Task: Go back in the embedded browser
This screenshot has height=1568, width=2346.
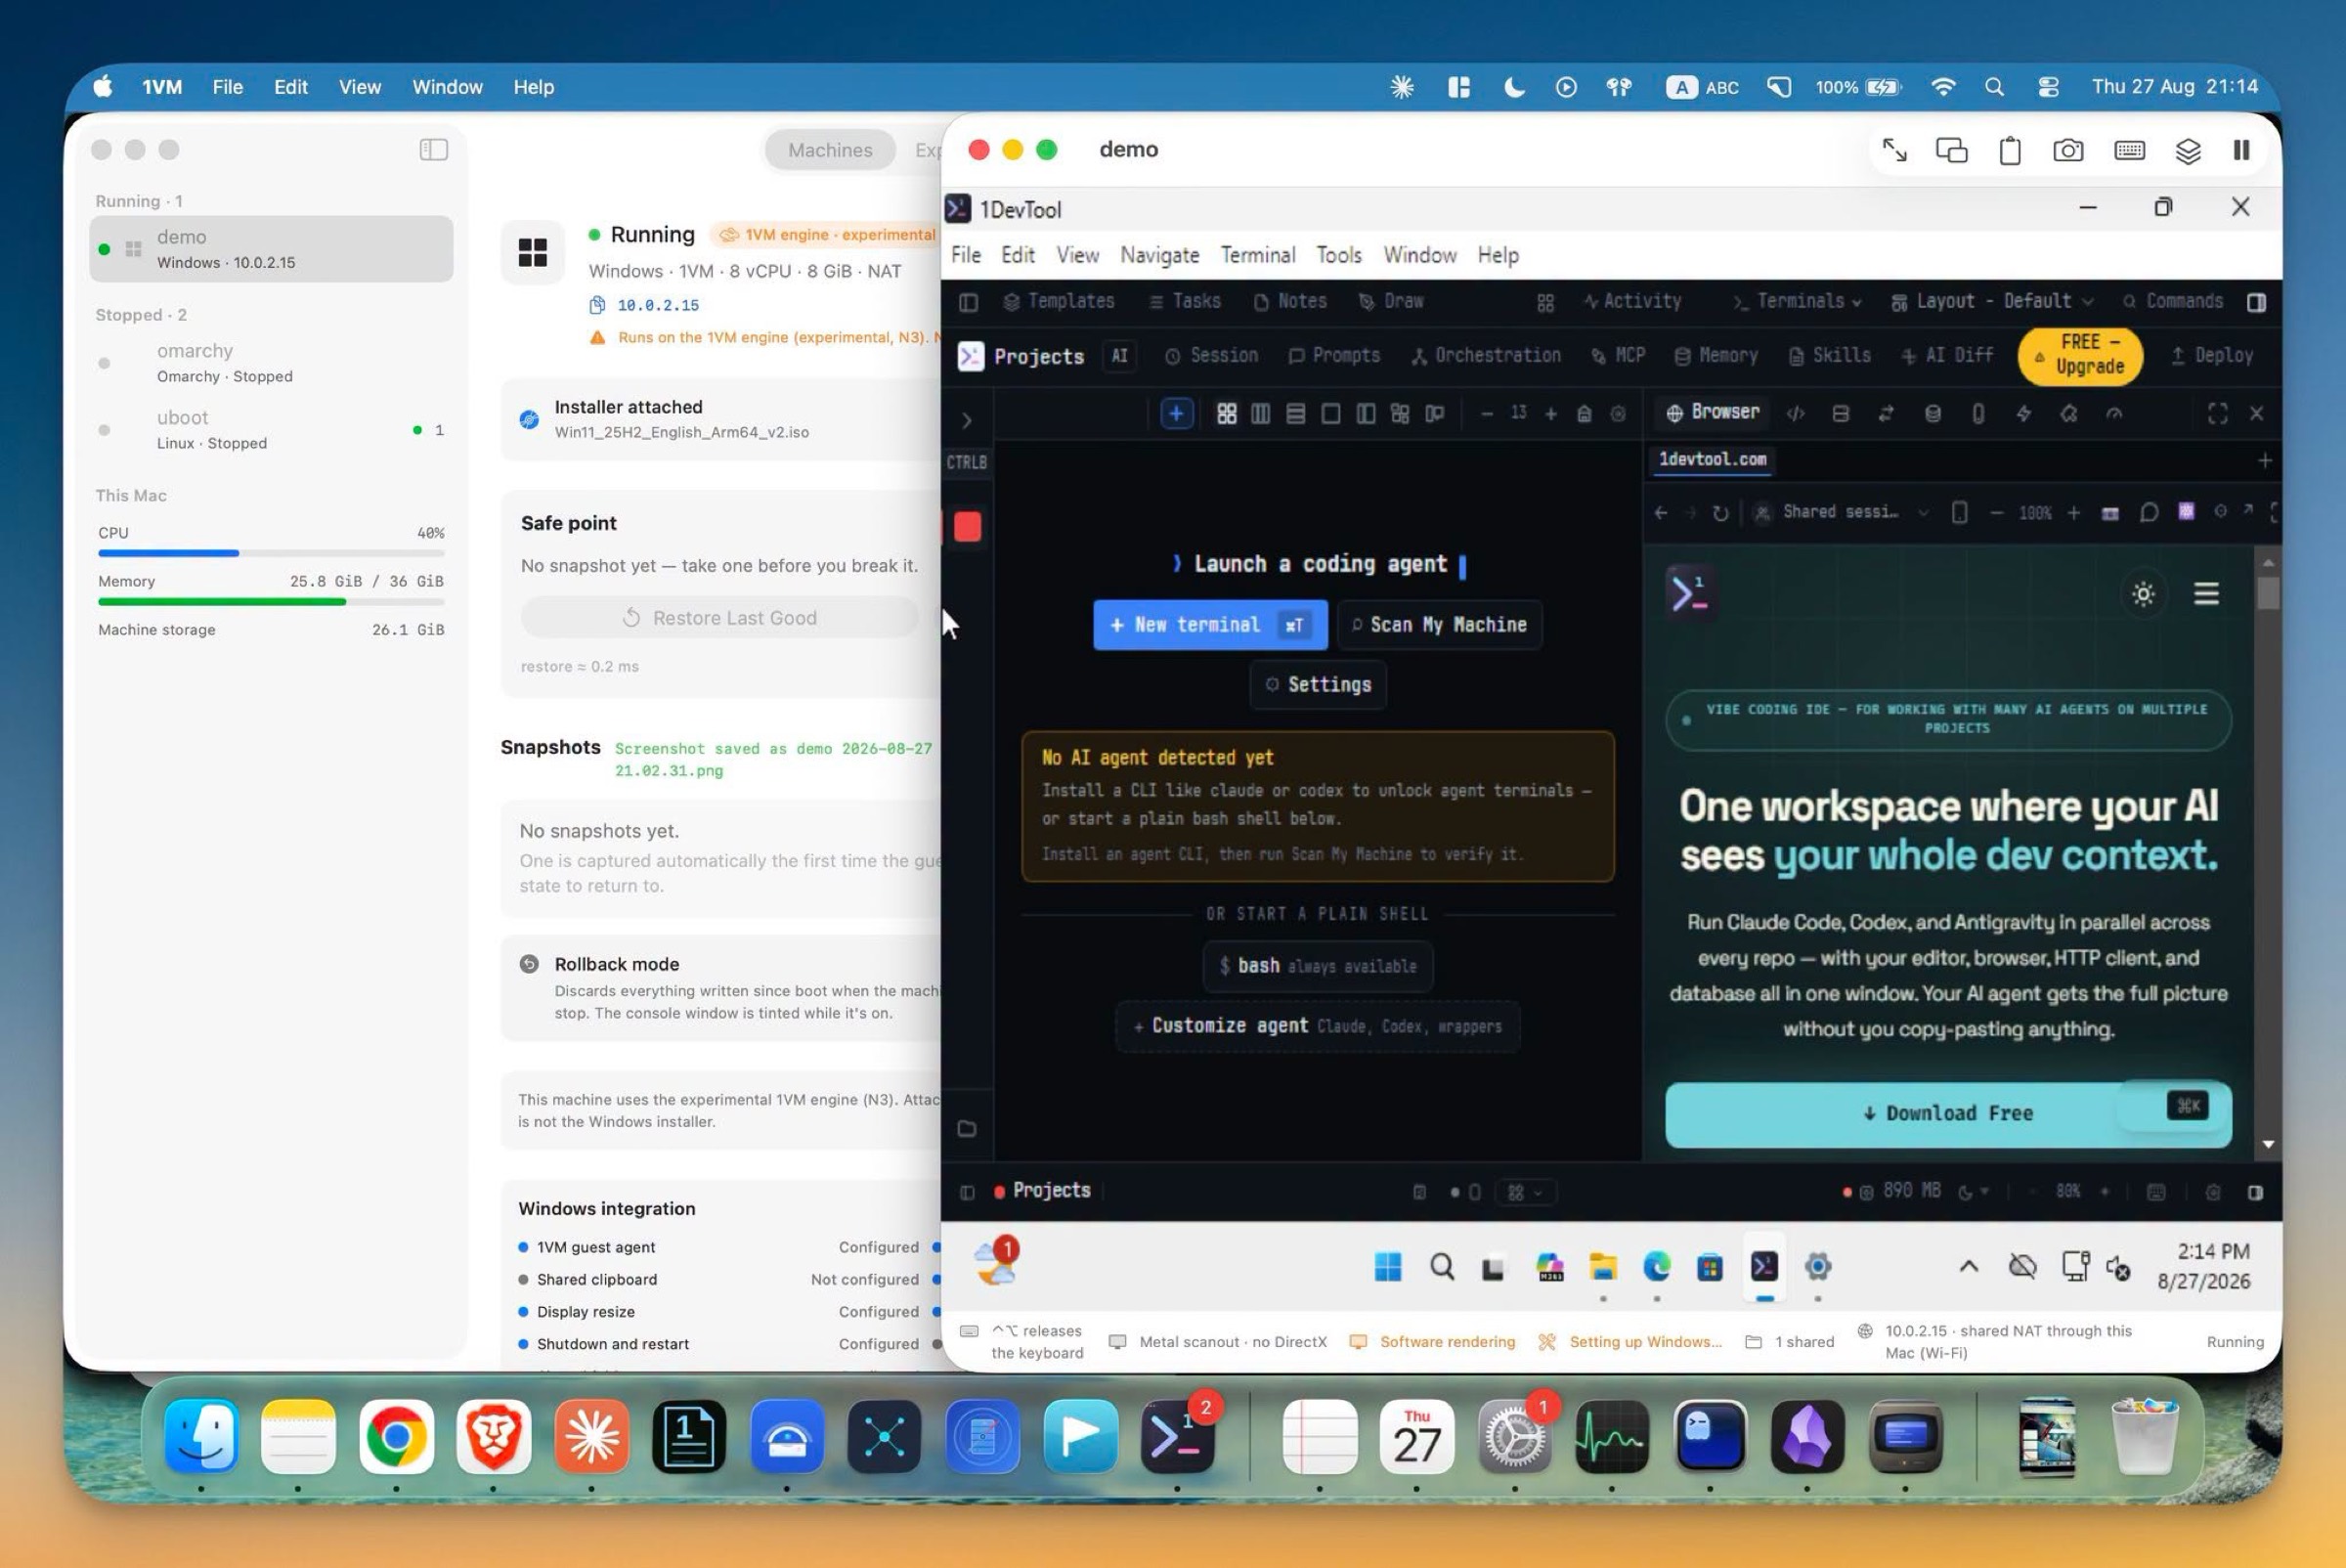Action: 1661,513
